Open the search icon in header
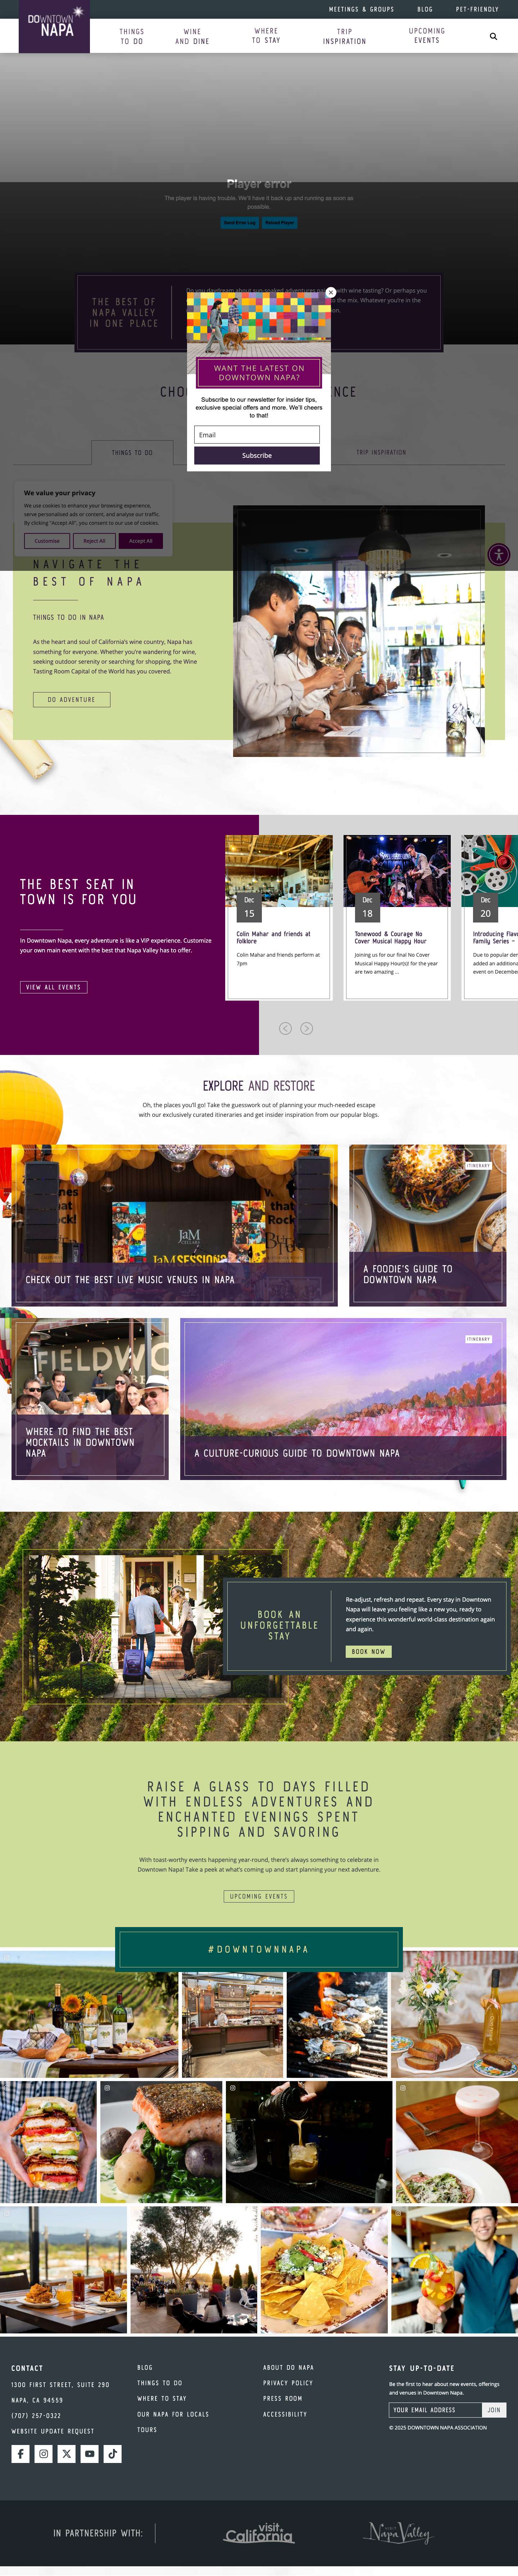 coord(493,36)
